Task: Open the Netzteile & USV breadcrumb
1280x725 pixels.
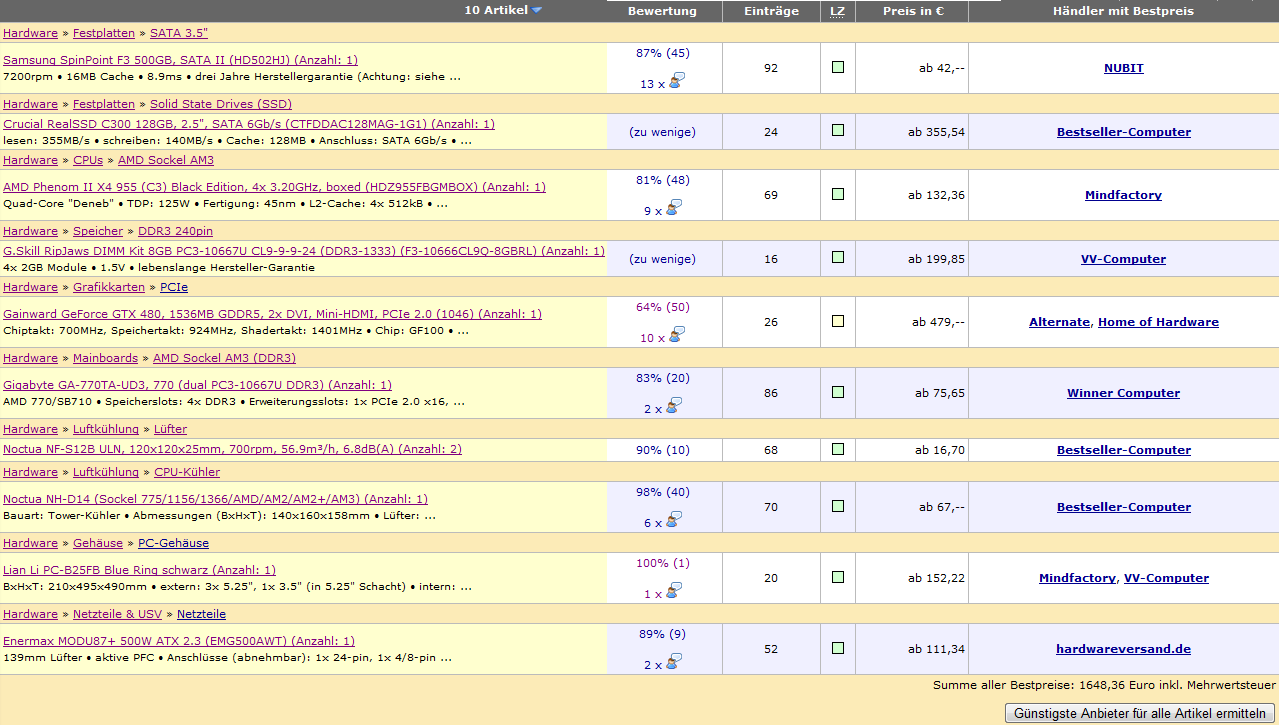Action: click(x=117, y=614)
